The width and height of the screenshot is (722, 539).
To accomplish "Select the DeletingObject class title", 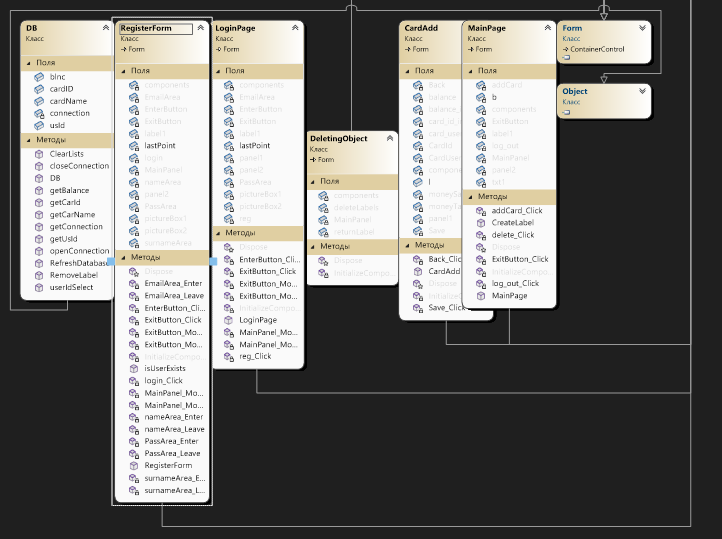I will point(338,139).
